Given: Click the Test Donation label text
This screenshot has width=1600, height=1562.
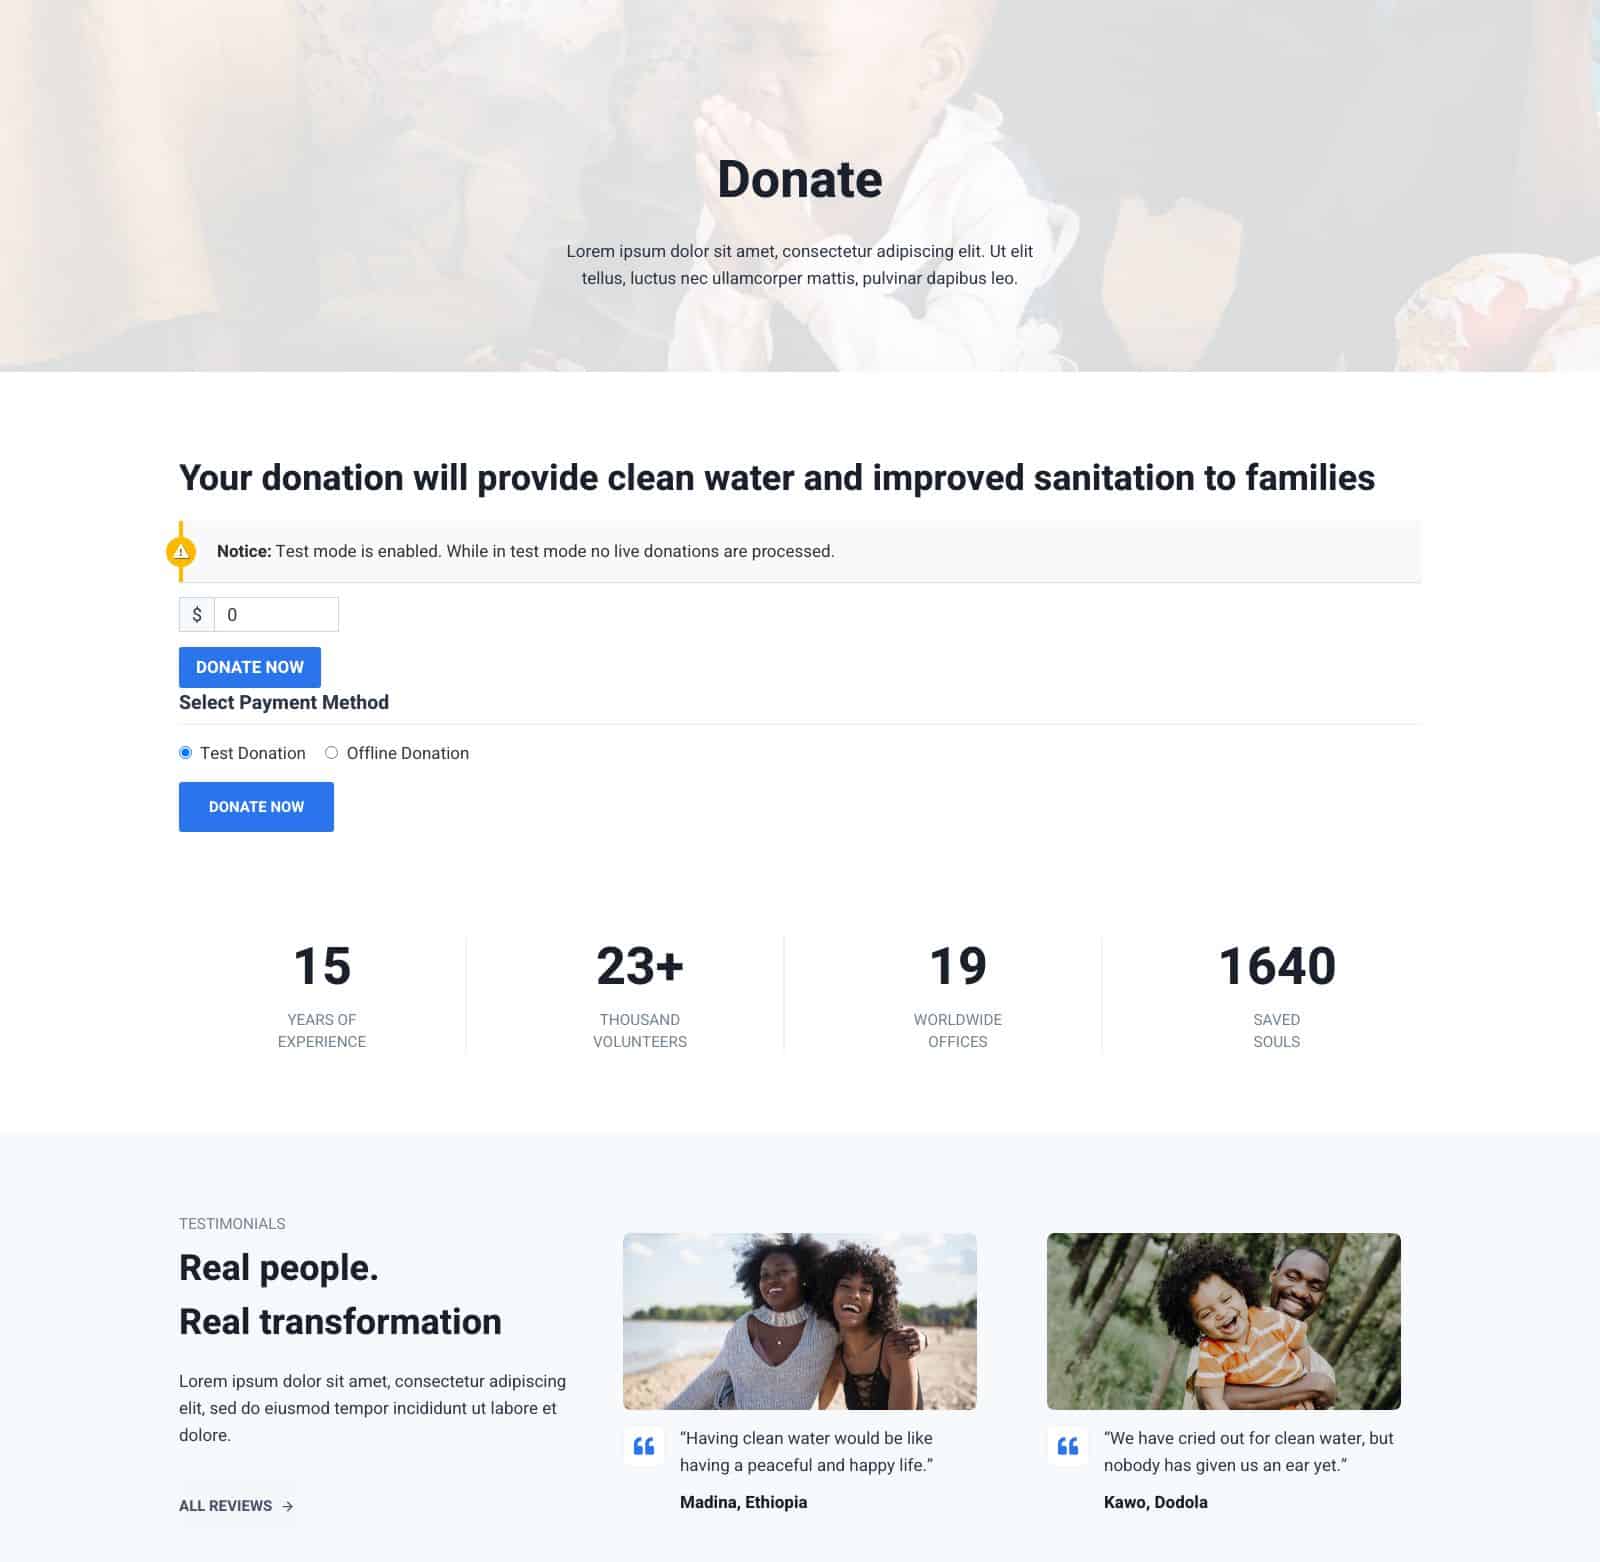Looking at the screenshot, I should (253, 753).
